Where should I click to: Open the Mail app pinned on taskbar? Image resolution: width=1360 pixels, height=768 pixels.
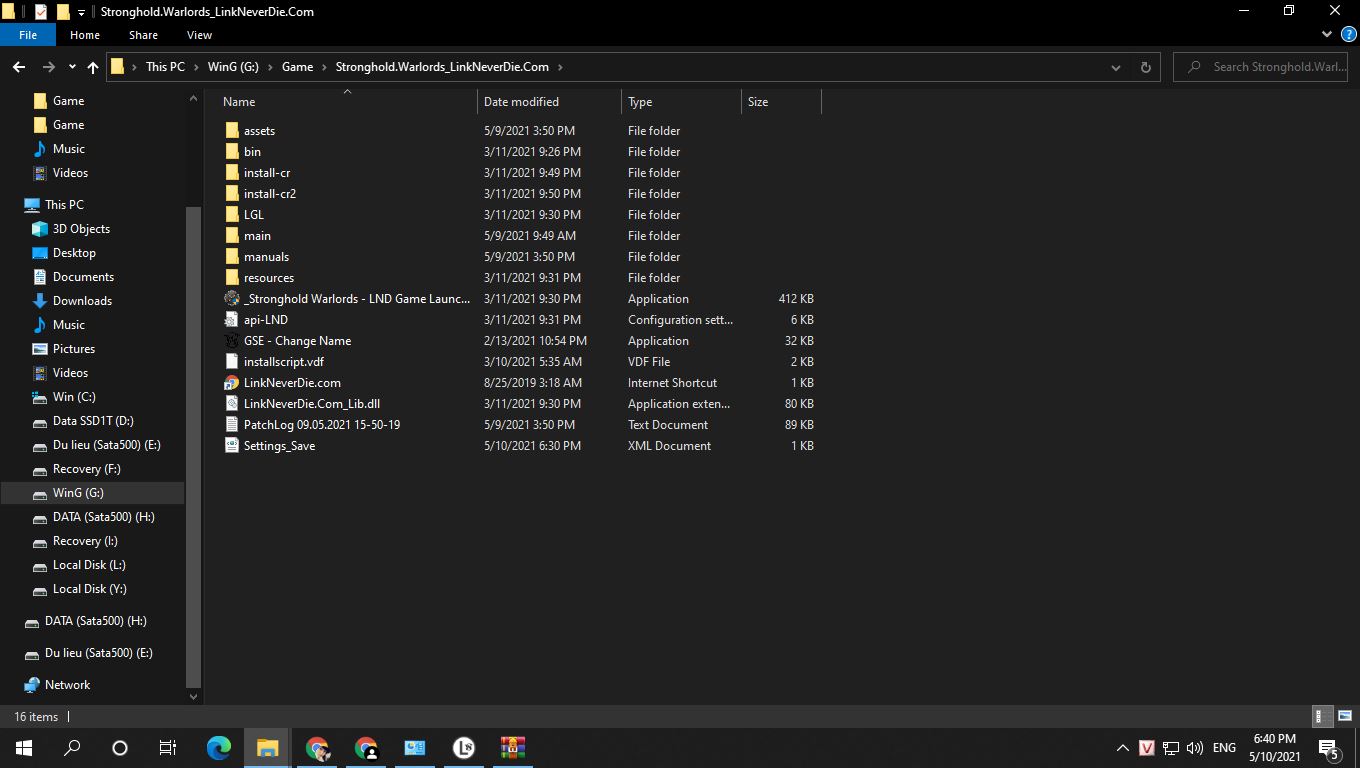click(x=414, y=747)
